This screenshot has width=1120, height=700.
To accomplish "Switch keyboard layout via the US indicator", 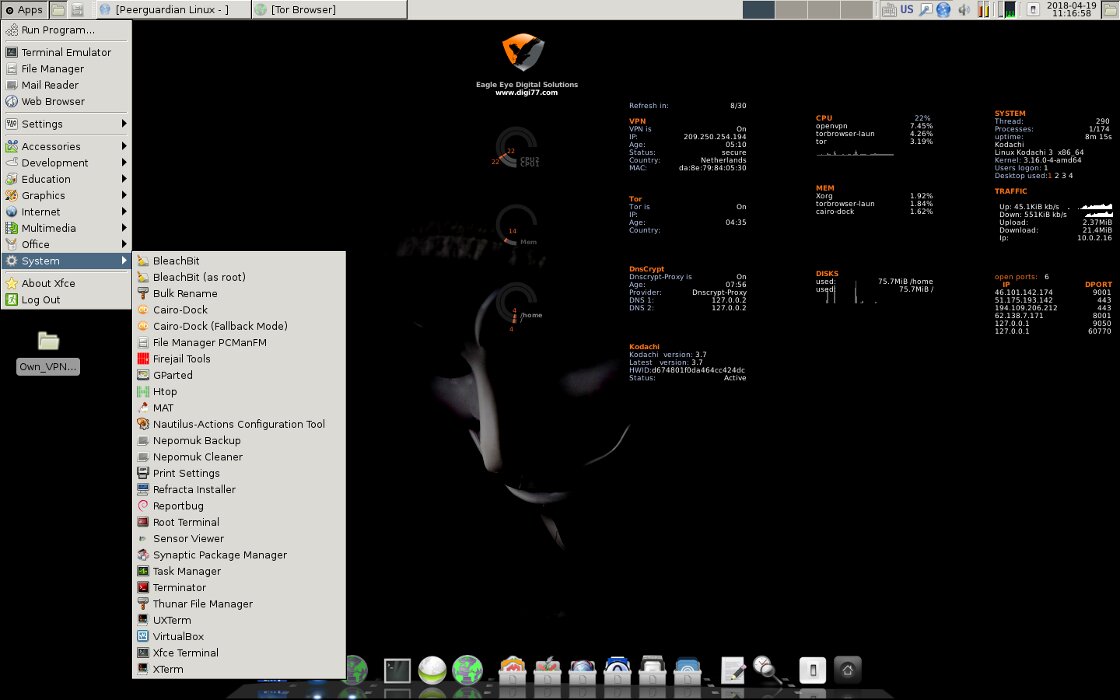I will [x=906, y=10].
